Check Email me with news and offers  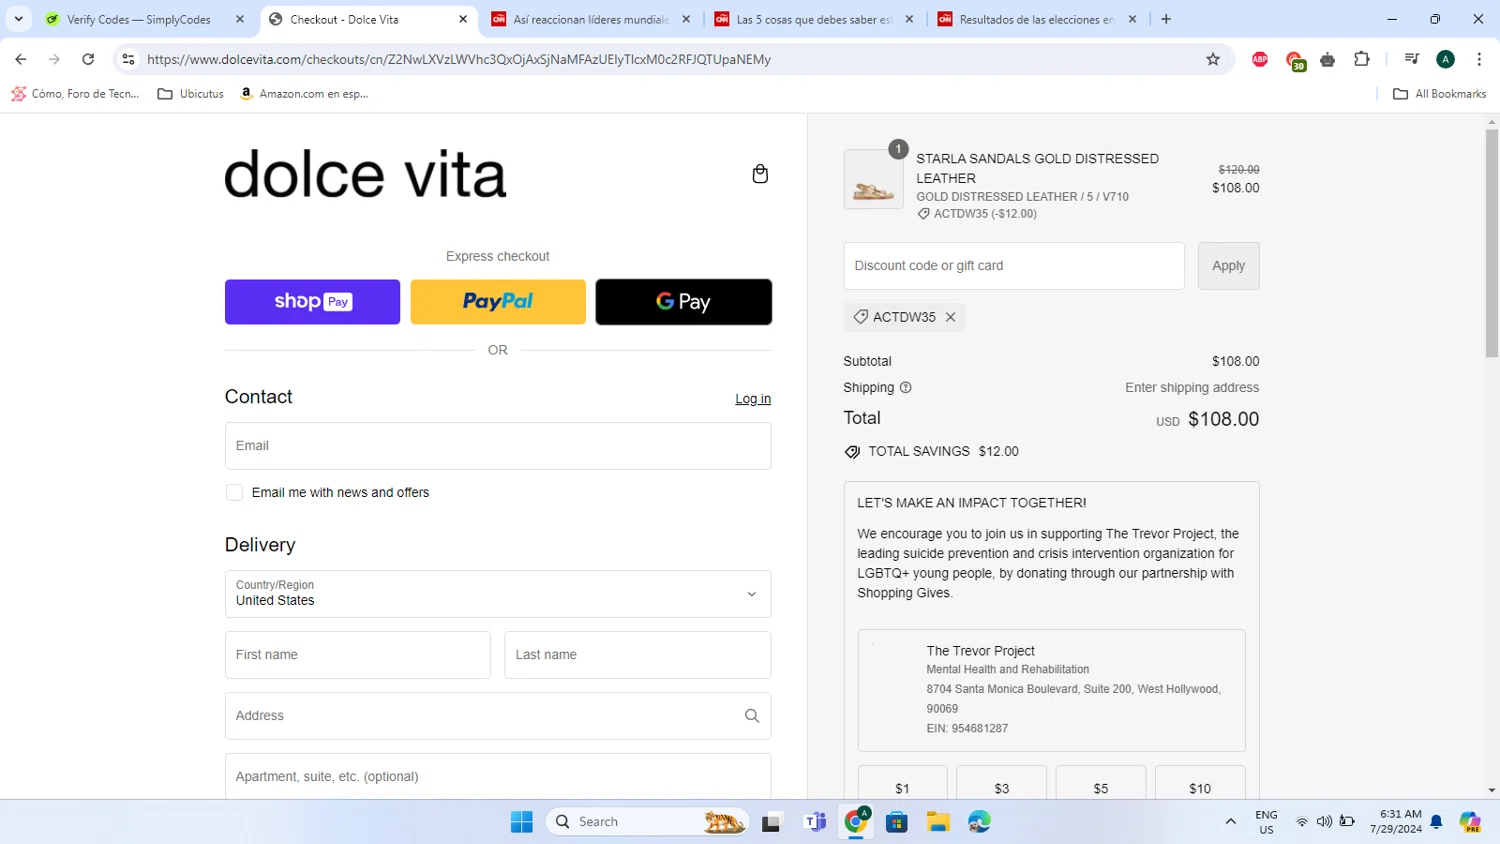(234, 493)
